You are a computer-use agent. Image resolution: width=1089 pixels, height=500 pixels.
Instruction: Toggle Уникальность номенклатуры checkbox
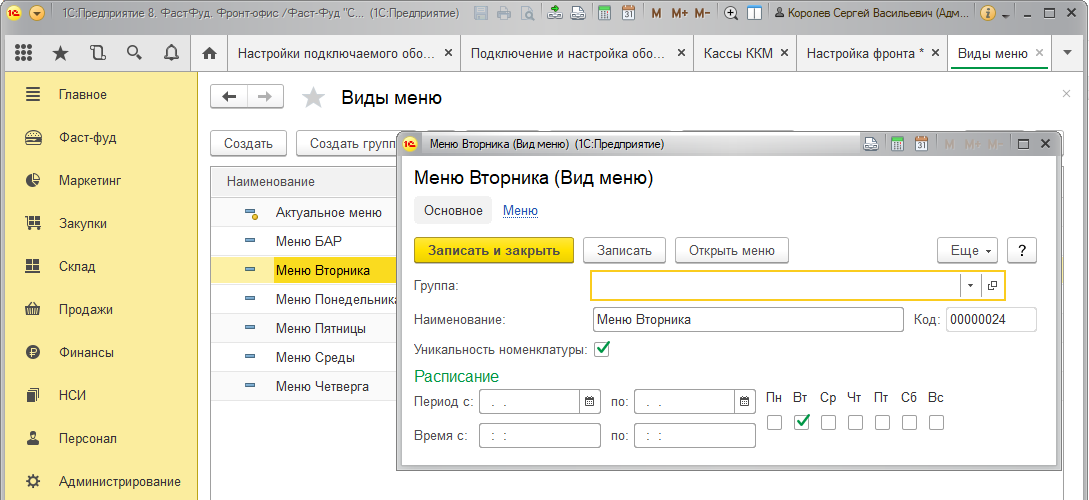coord(601,349)
